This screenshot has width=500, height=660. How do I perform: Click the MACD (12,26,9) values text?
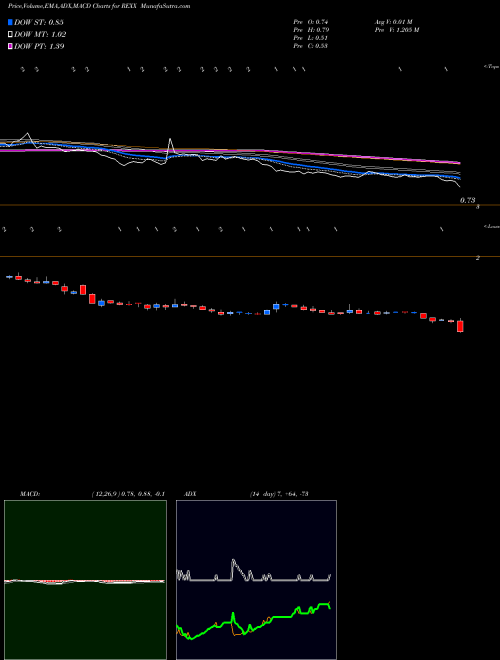point(128,494)
